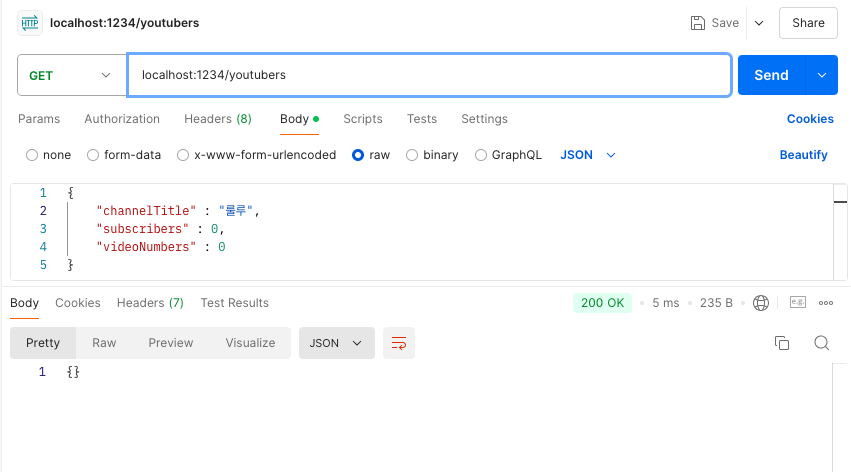Click the Beautify link

coord(803,155)
